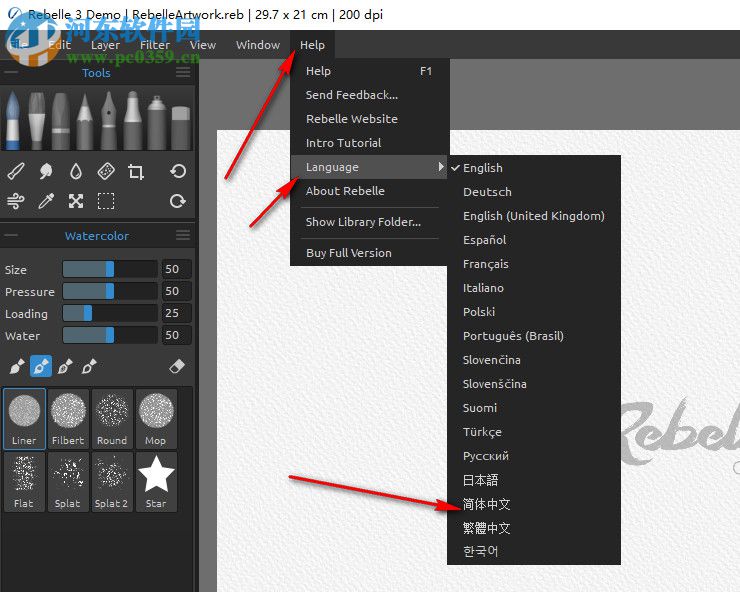Click the Pressure value field
The image size is (740, 592).
pyautogui.click(x=177, y=291)
